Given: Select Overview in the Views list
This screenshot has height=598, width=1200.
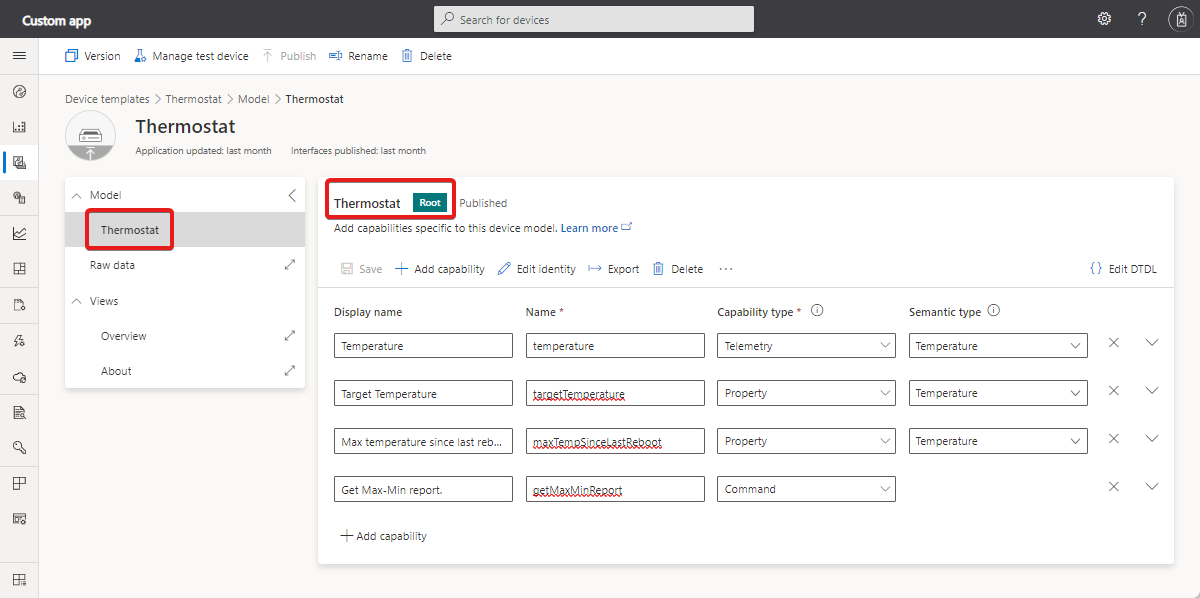Looking at the screenshot, I should coord(124,336).
